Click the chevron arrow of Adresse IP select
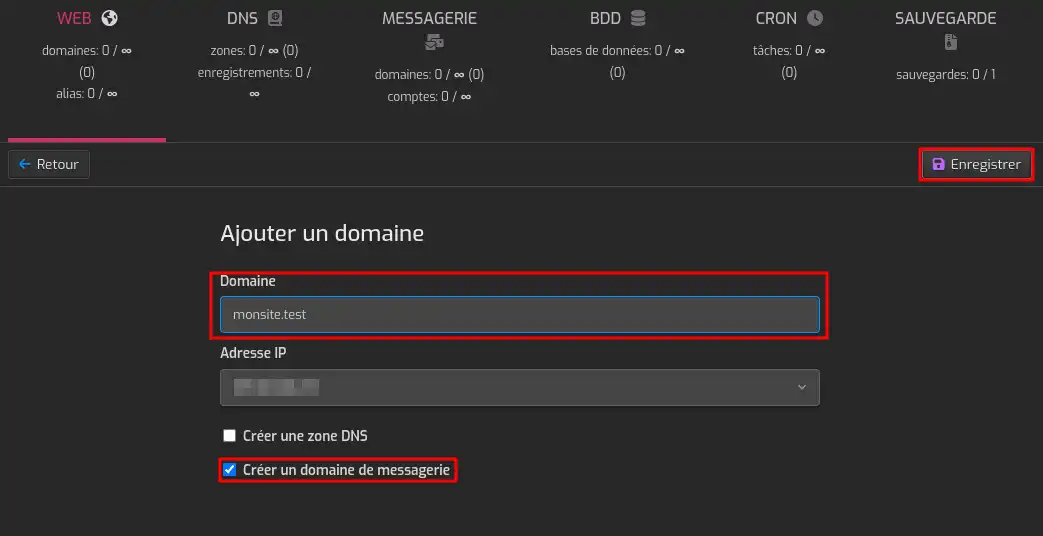1043x536 pixels. tap(801, 387)
